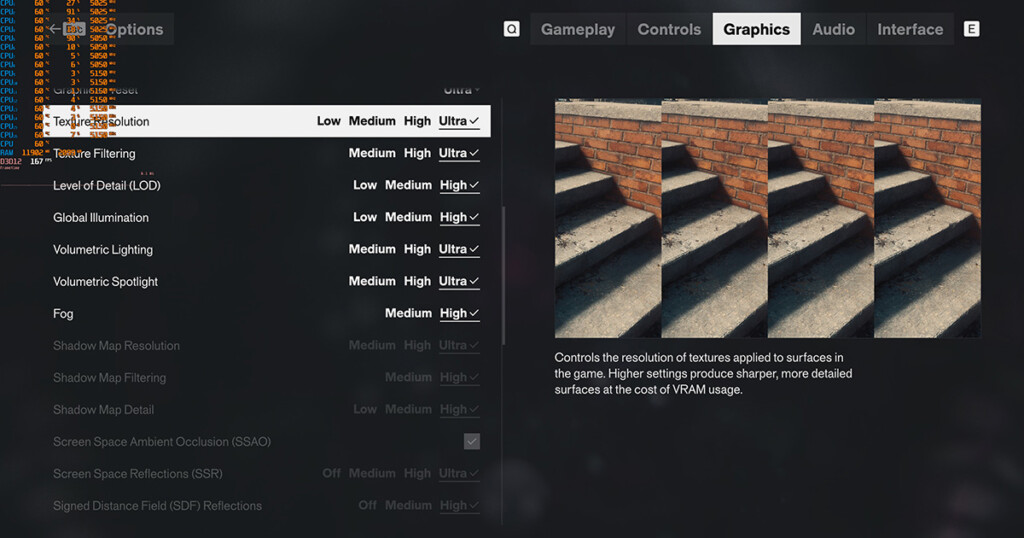
Task: Select the Volumetric Spotlight setting label
Action: [105, 281]
